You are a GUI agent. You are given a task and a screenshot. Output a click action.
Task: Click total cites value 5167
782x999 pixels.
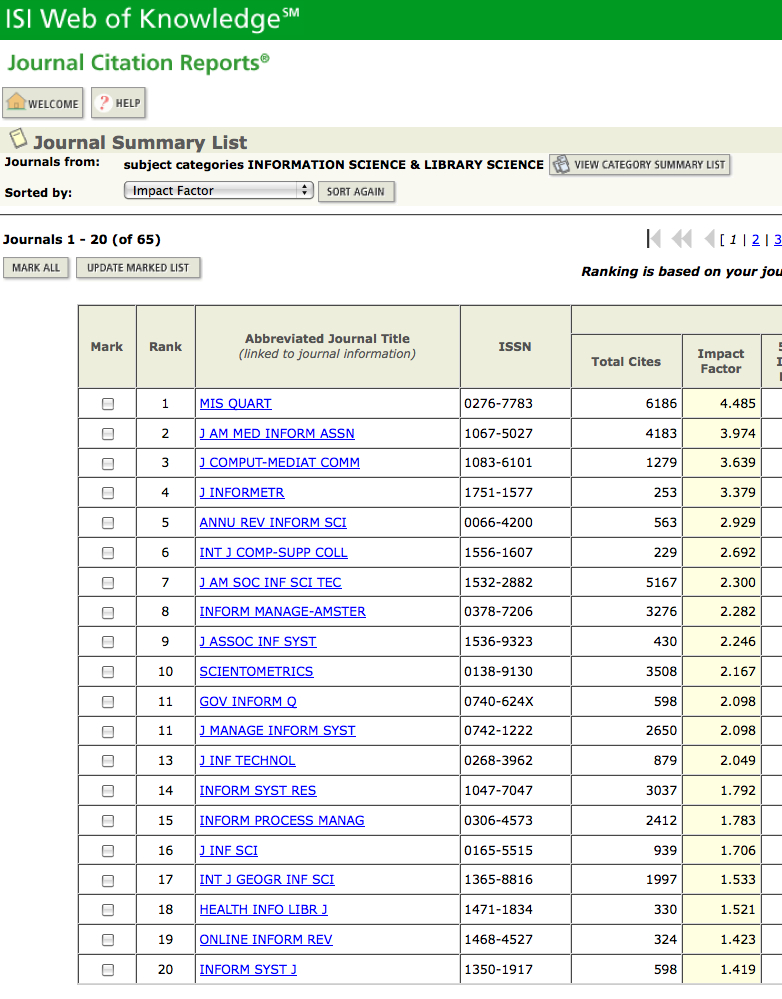(661, 582)
